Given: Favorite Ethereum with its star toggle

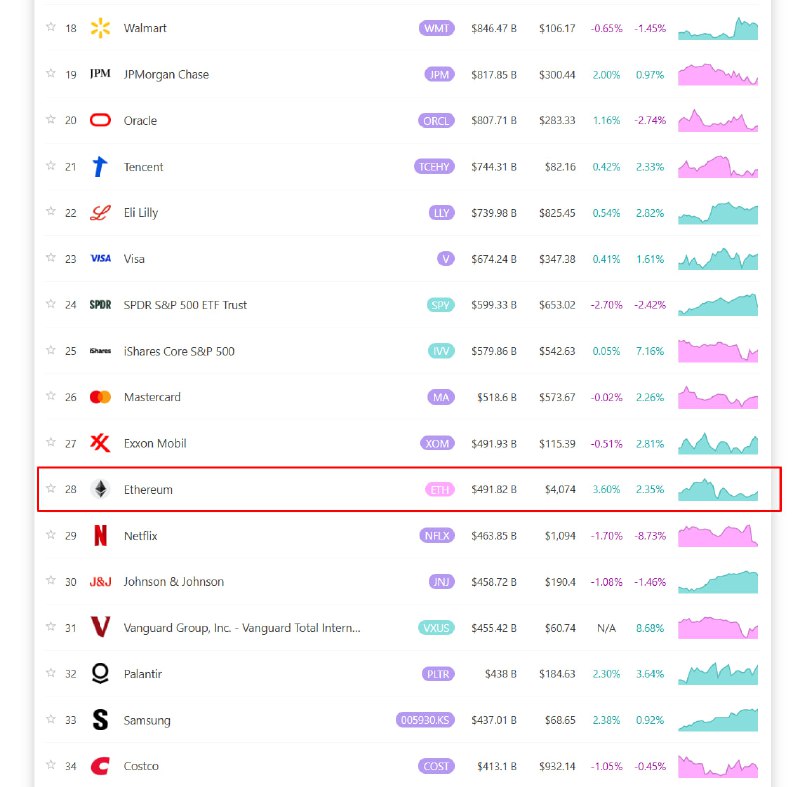Looking at the screenshot, I should coord(50,489).
